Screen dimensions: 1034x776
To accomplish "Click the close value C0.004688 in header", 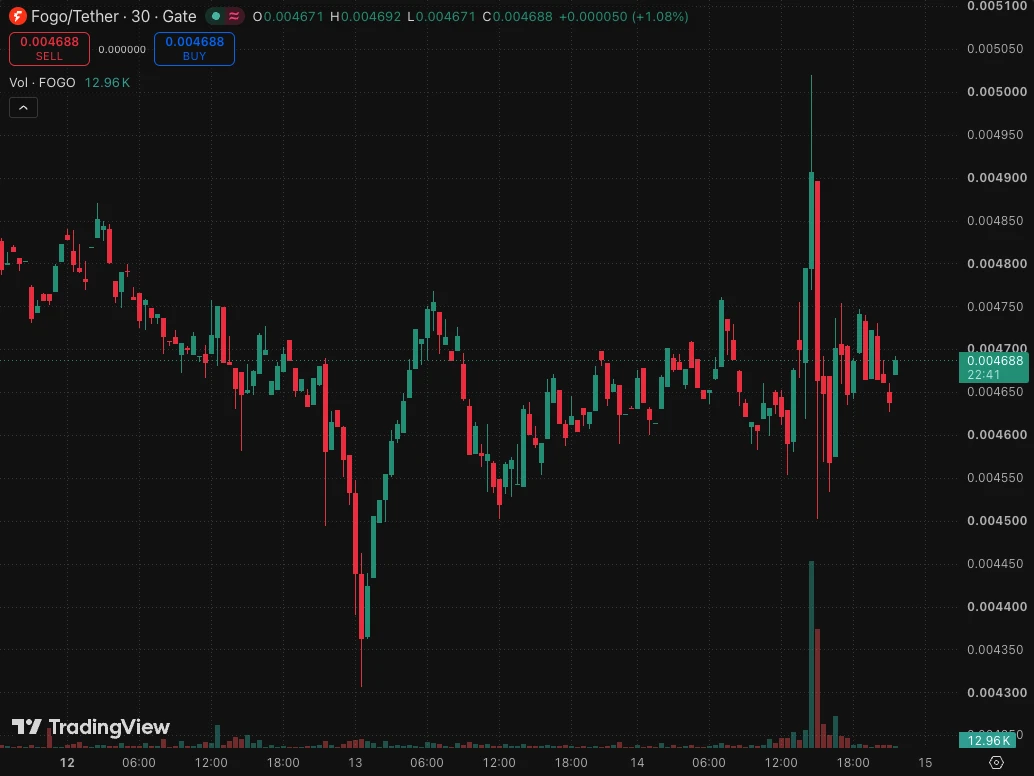I will [x=518, y=16].
